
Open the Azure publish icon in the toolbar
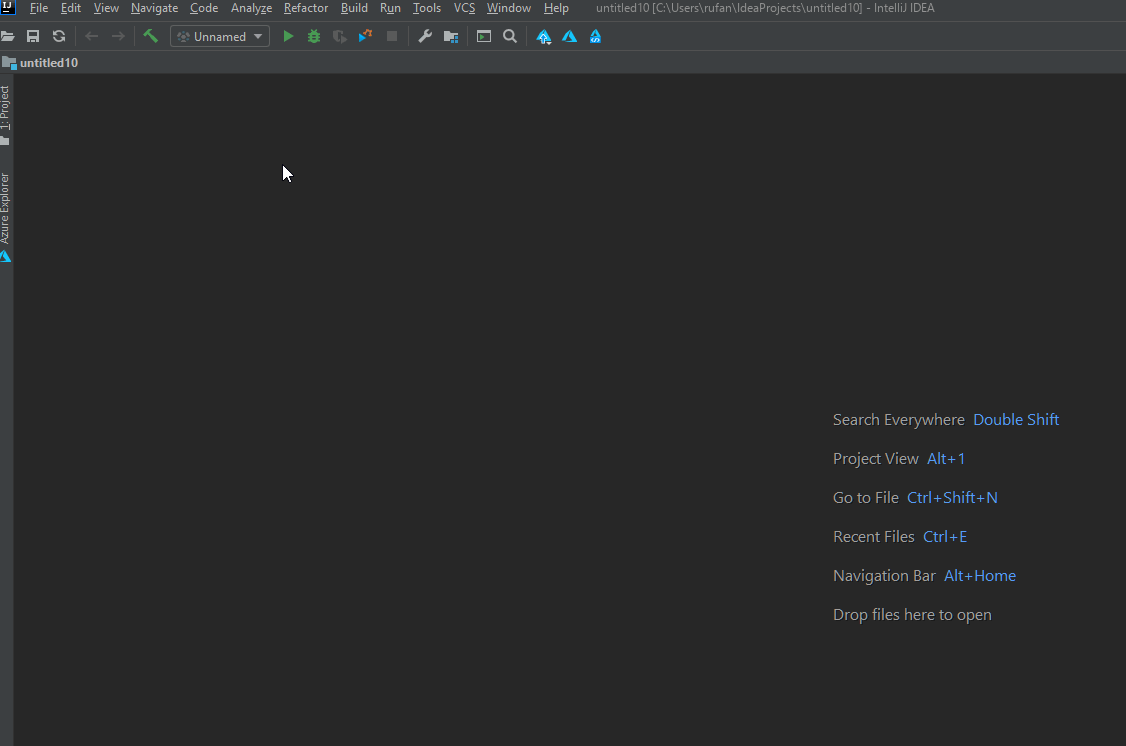coord(544,36)
